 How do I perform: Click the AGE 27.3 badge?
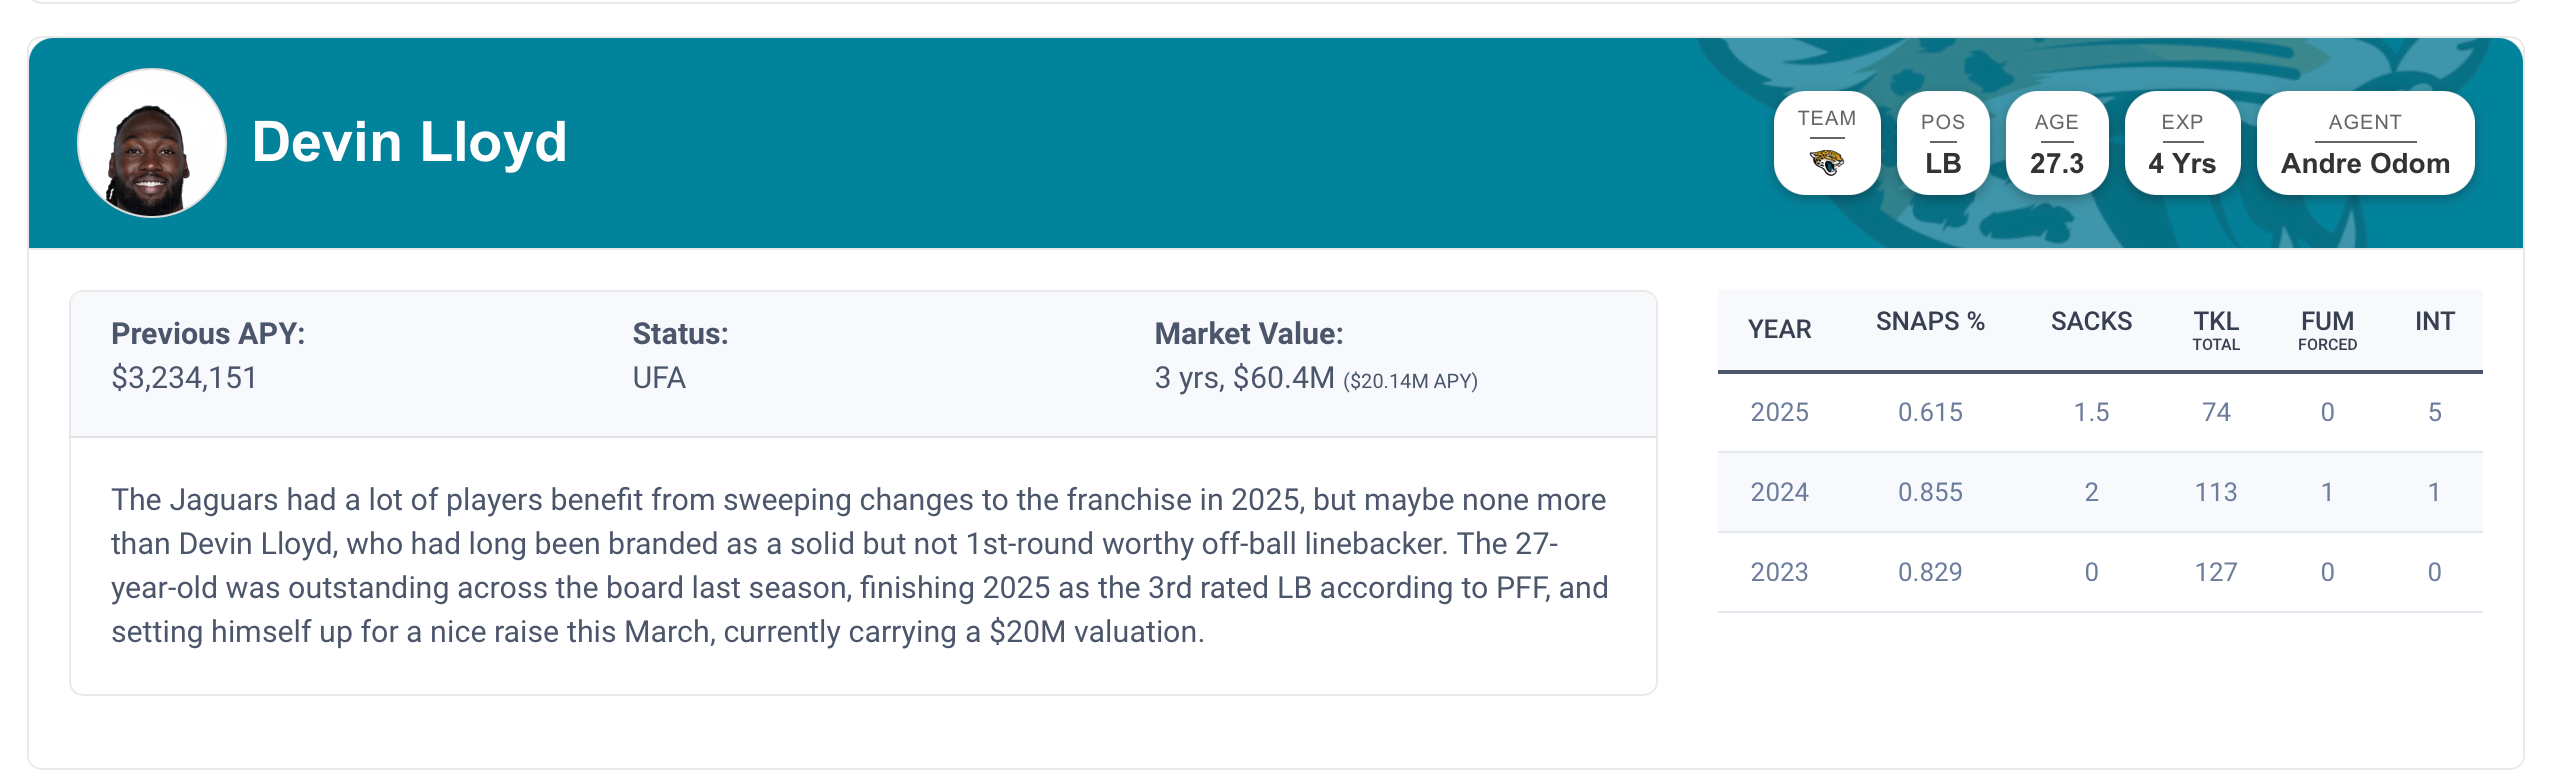pyautogui.click(x=2056, y=144)
